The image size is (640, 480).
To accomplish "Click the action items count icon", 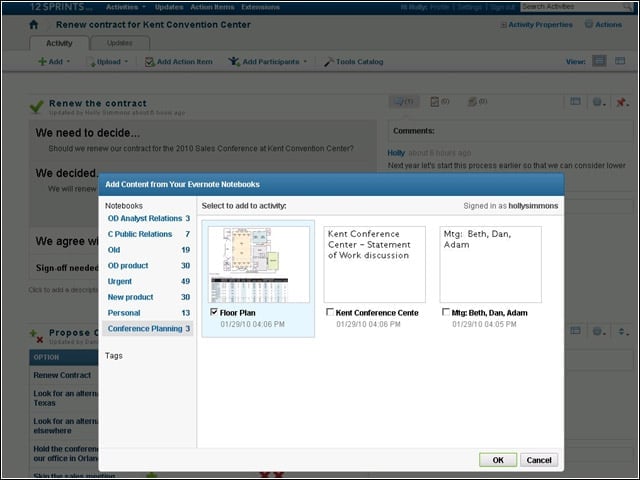I will (440, 101).
